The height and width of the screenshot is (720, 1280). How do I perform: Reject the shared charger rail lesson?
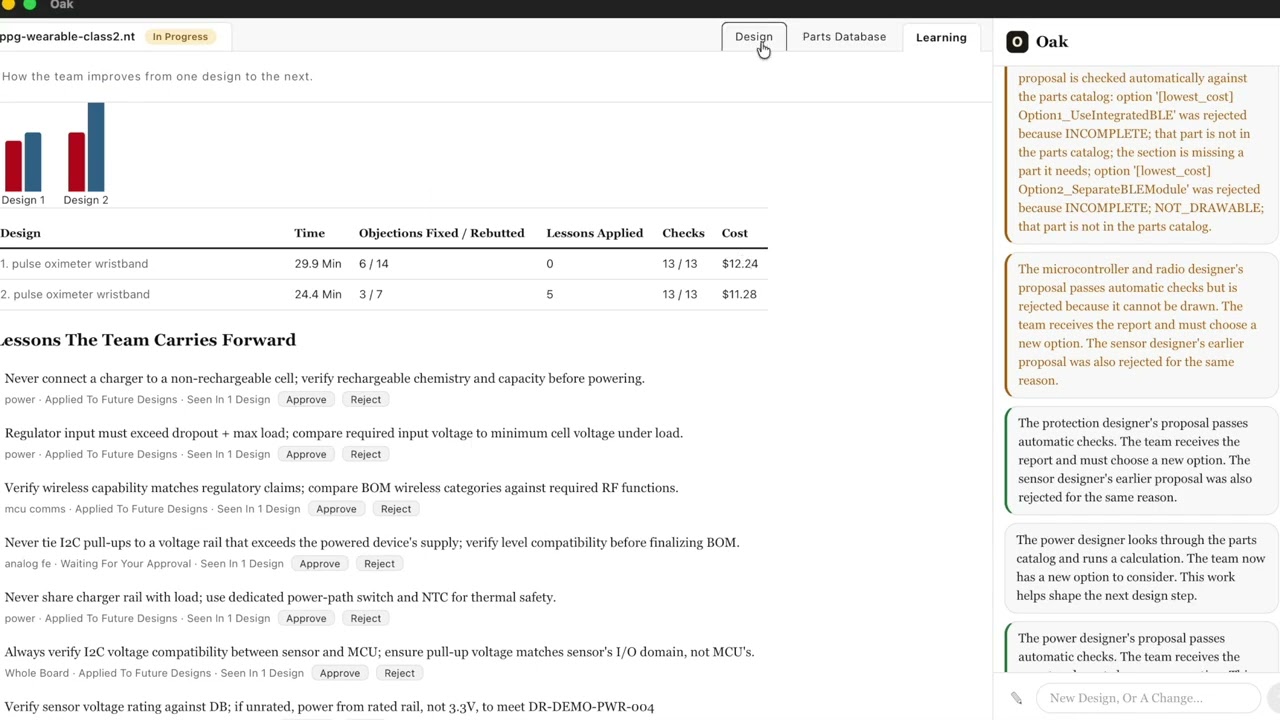point(365,619)
